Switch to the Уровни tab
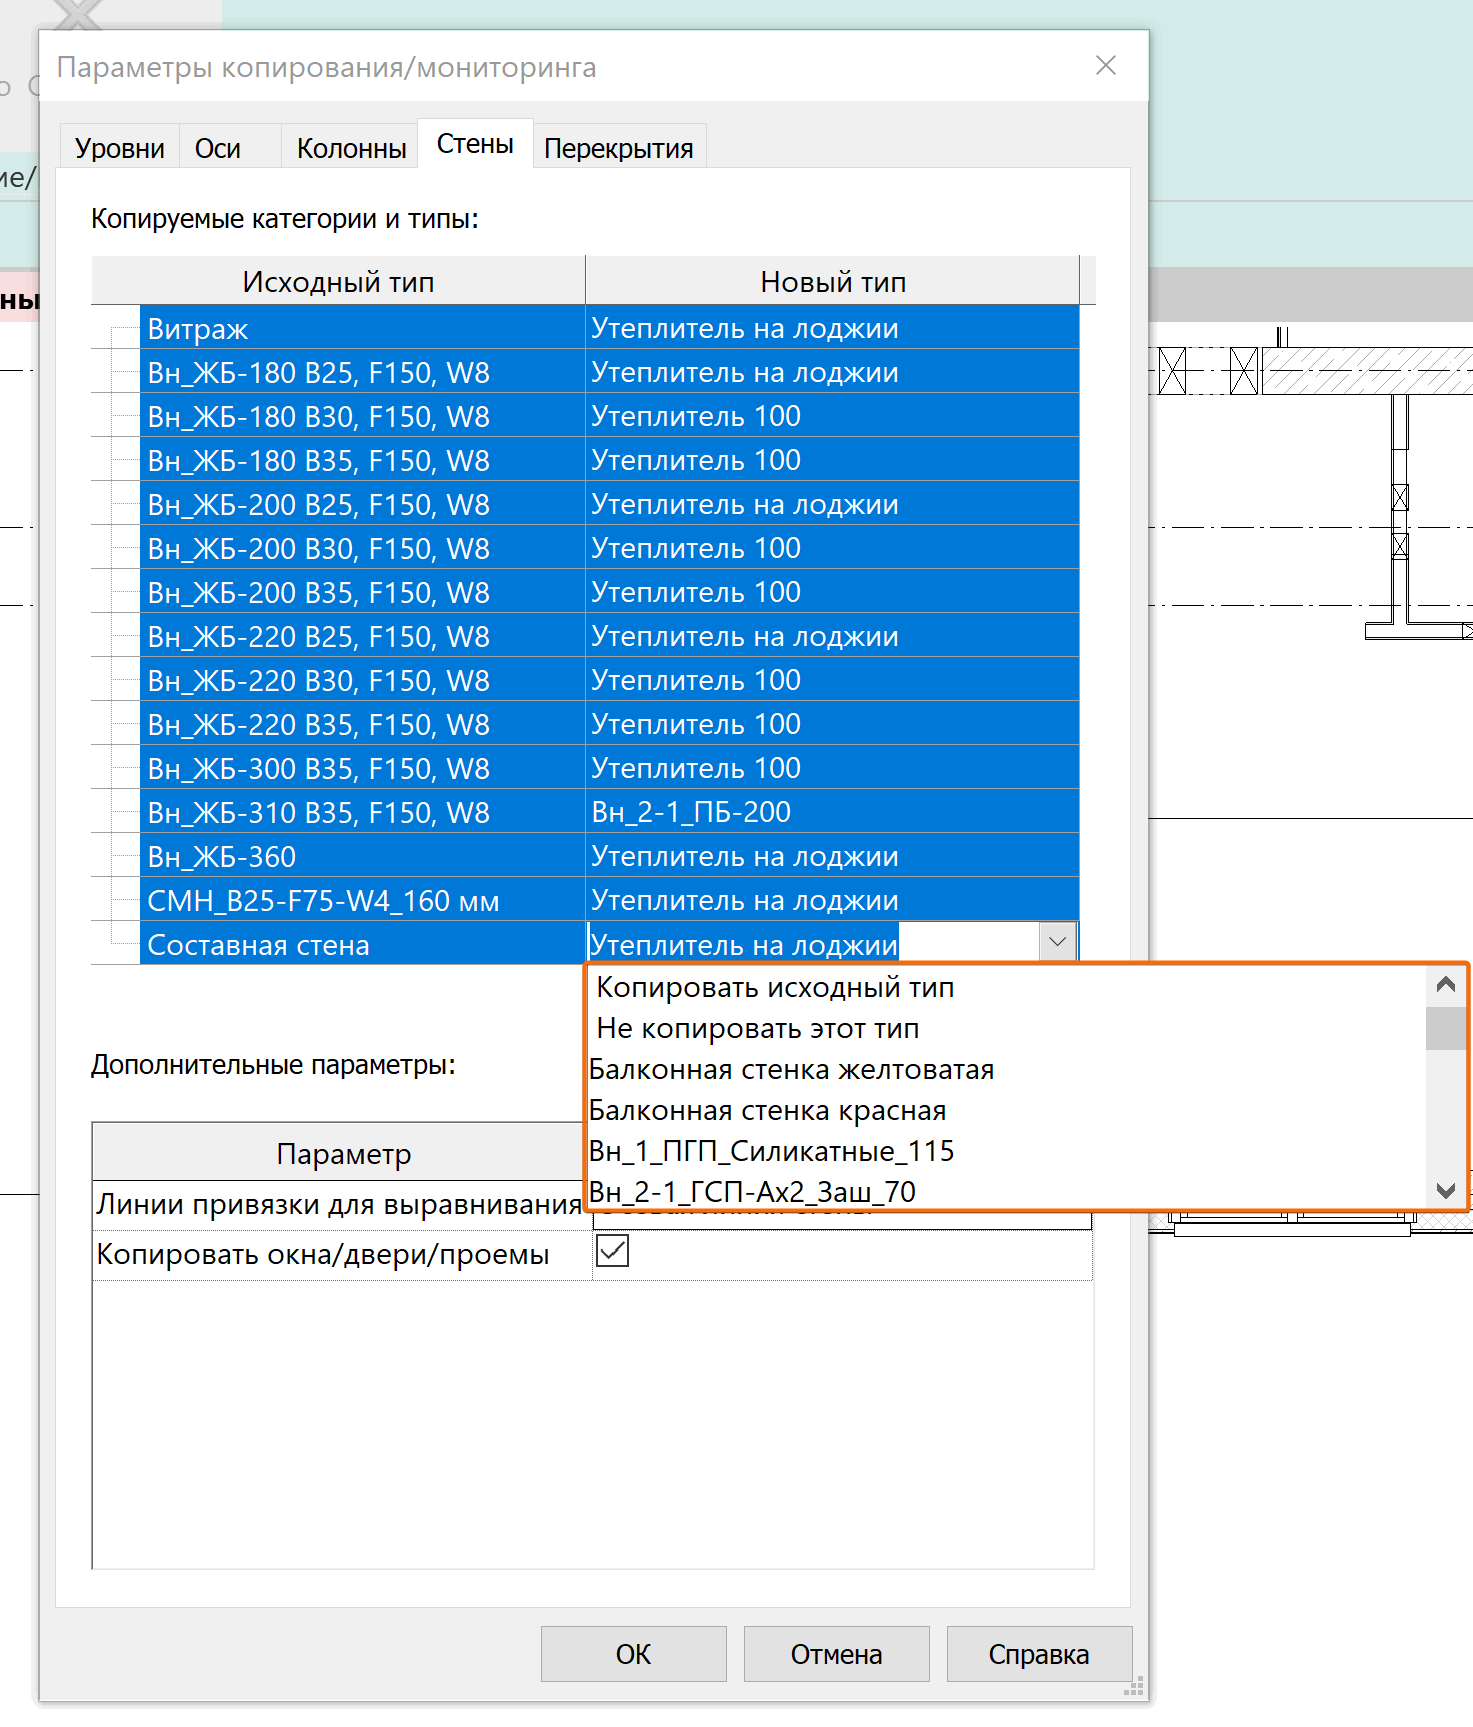 pyautogui.click(x=120, y=148)
